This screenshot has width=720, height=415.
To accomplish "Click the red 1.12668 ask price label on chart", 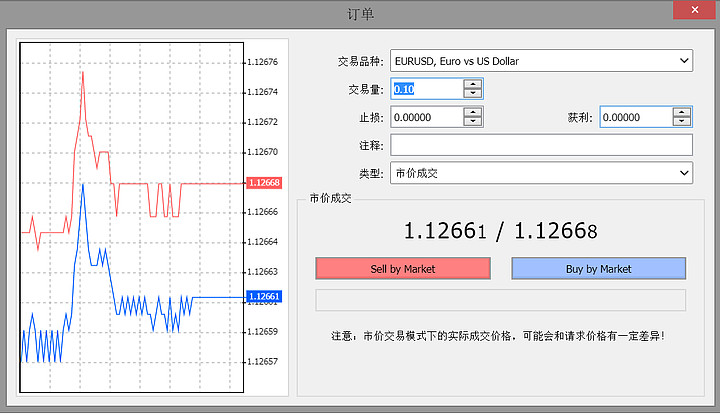I will pyautogui.click(x=263, y=183).
